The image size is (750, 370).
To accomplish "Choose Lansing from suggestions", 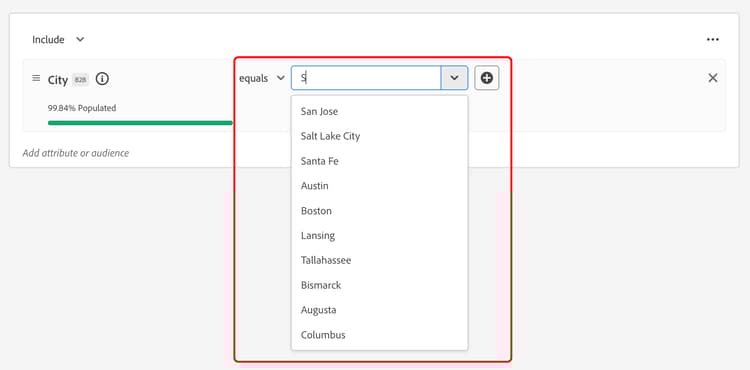I will click(x=379, y=236).
